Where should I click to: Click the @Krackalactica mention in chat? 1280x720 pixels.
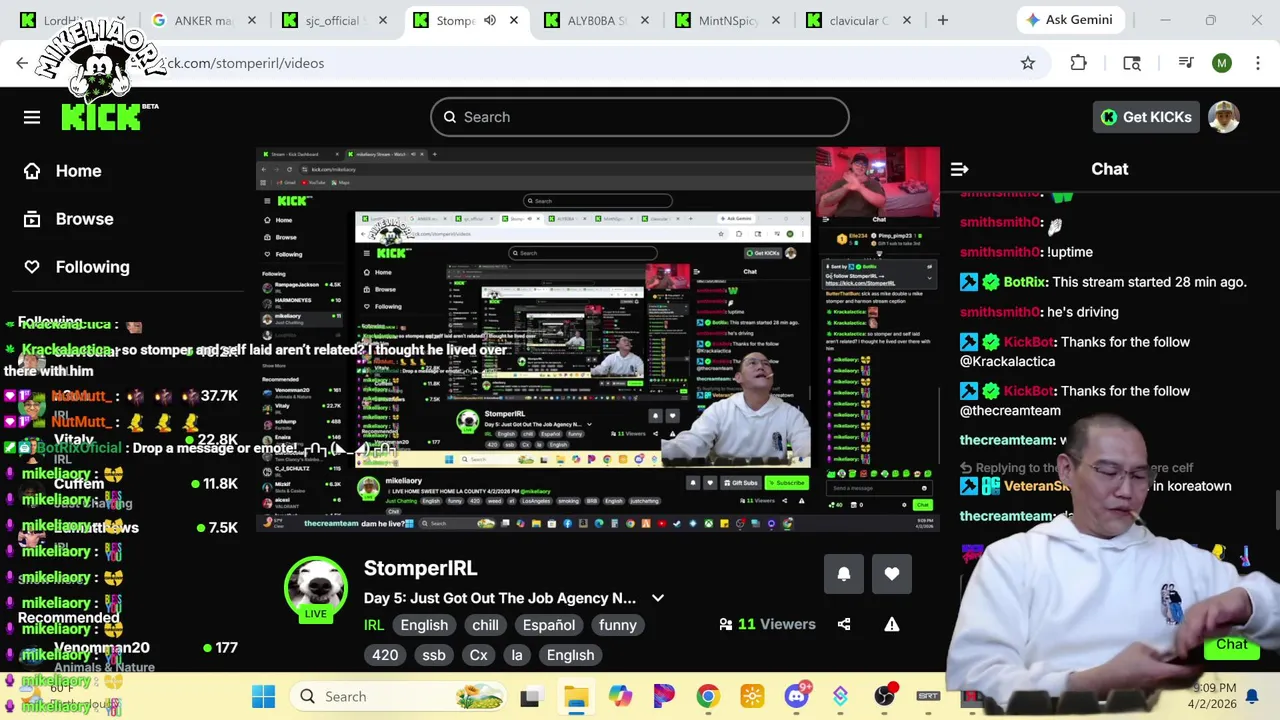tap(1007, 361)
